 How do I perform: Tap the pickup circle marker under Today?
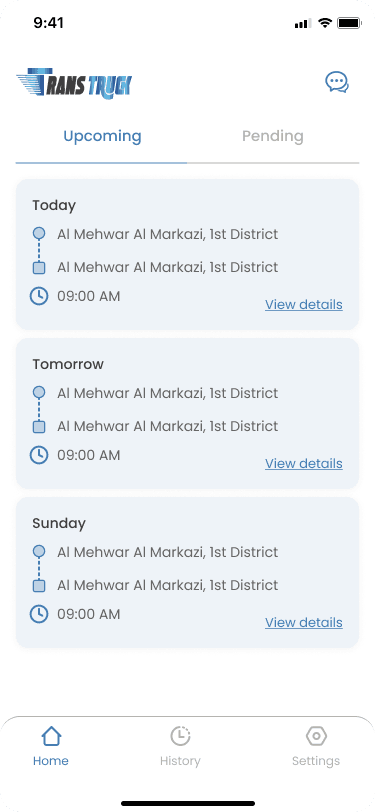(39, 233)
